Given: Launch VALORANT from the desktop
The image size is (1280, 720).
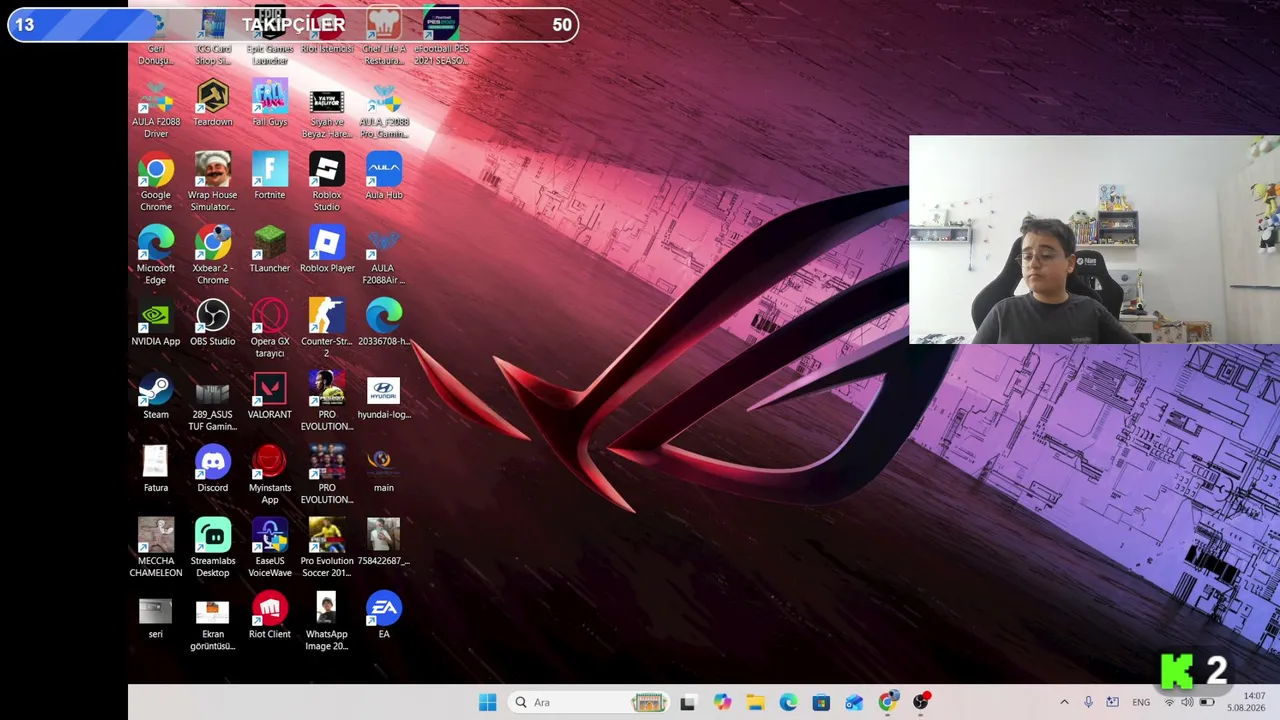Looking at the screenshot, I should coord(269,396).
